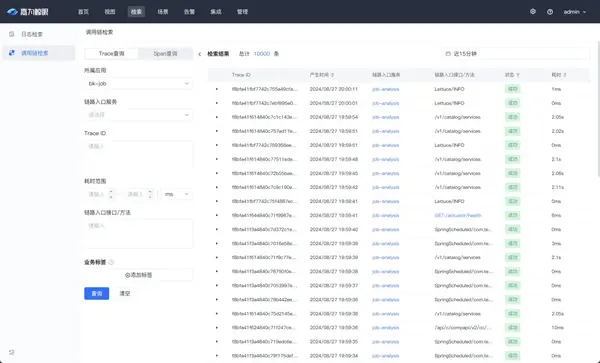
Task: Increase the minimum duration with stepper arrow
Action: [111, 192]
